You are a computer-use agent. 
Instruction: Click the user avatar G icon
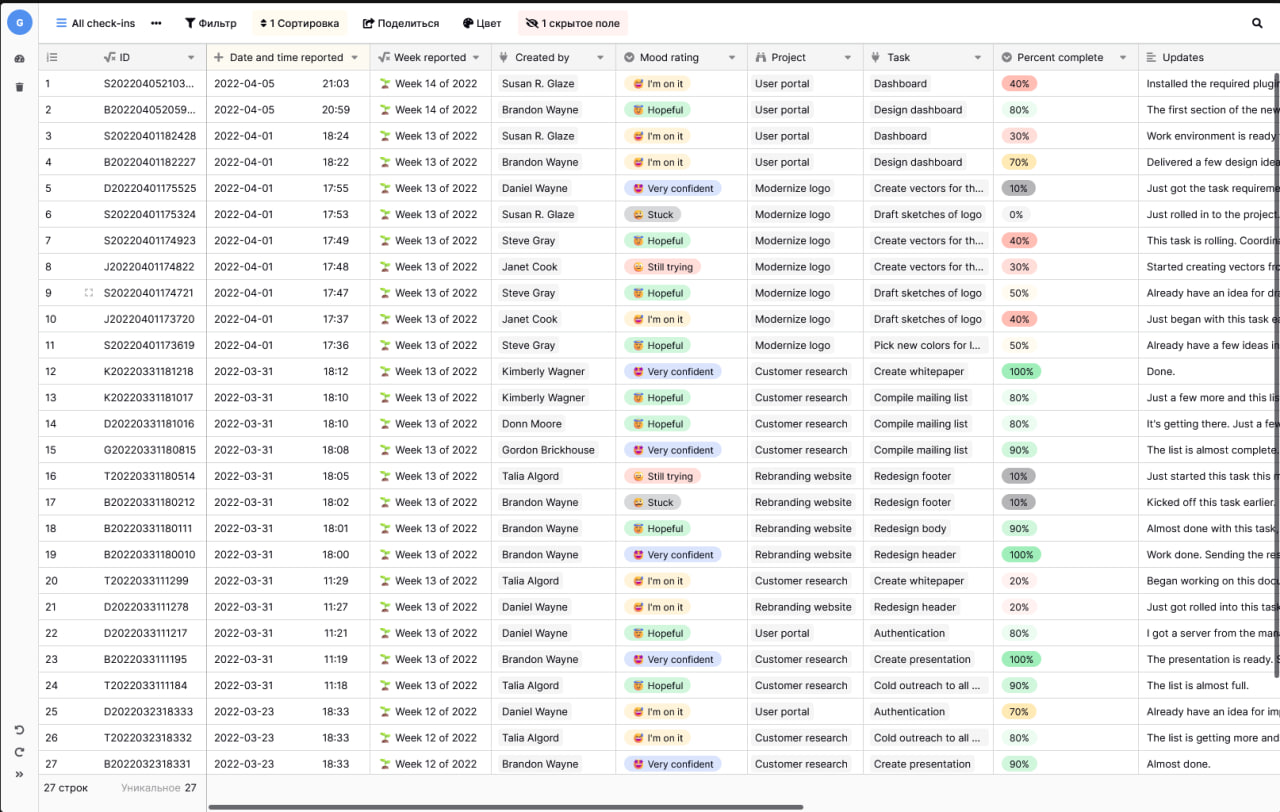pyautogui.click(x=19, y=22)
